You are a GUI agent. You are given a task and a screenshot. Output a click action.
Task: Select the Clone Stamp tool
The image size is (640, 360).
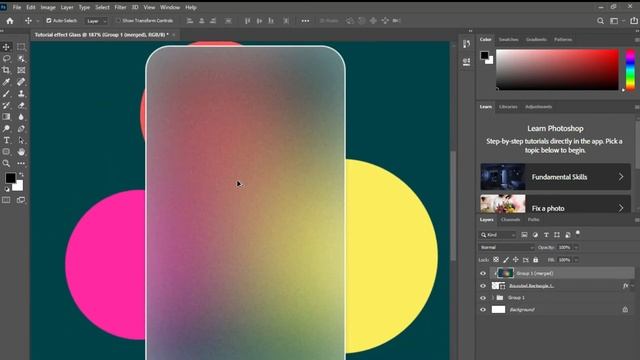pos(21,93)
